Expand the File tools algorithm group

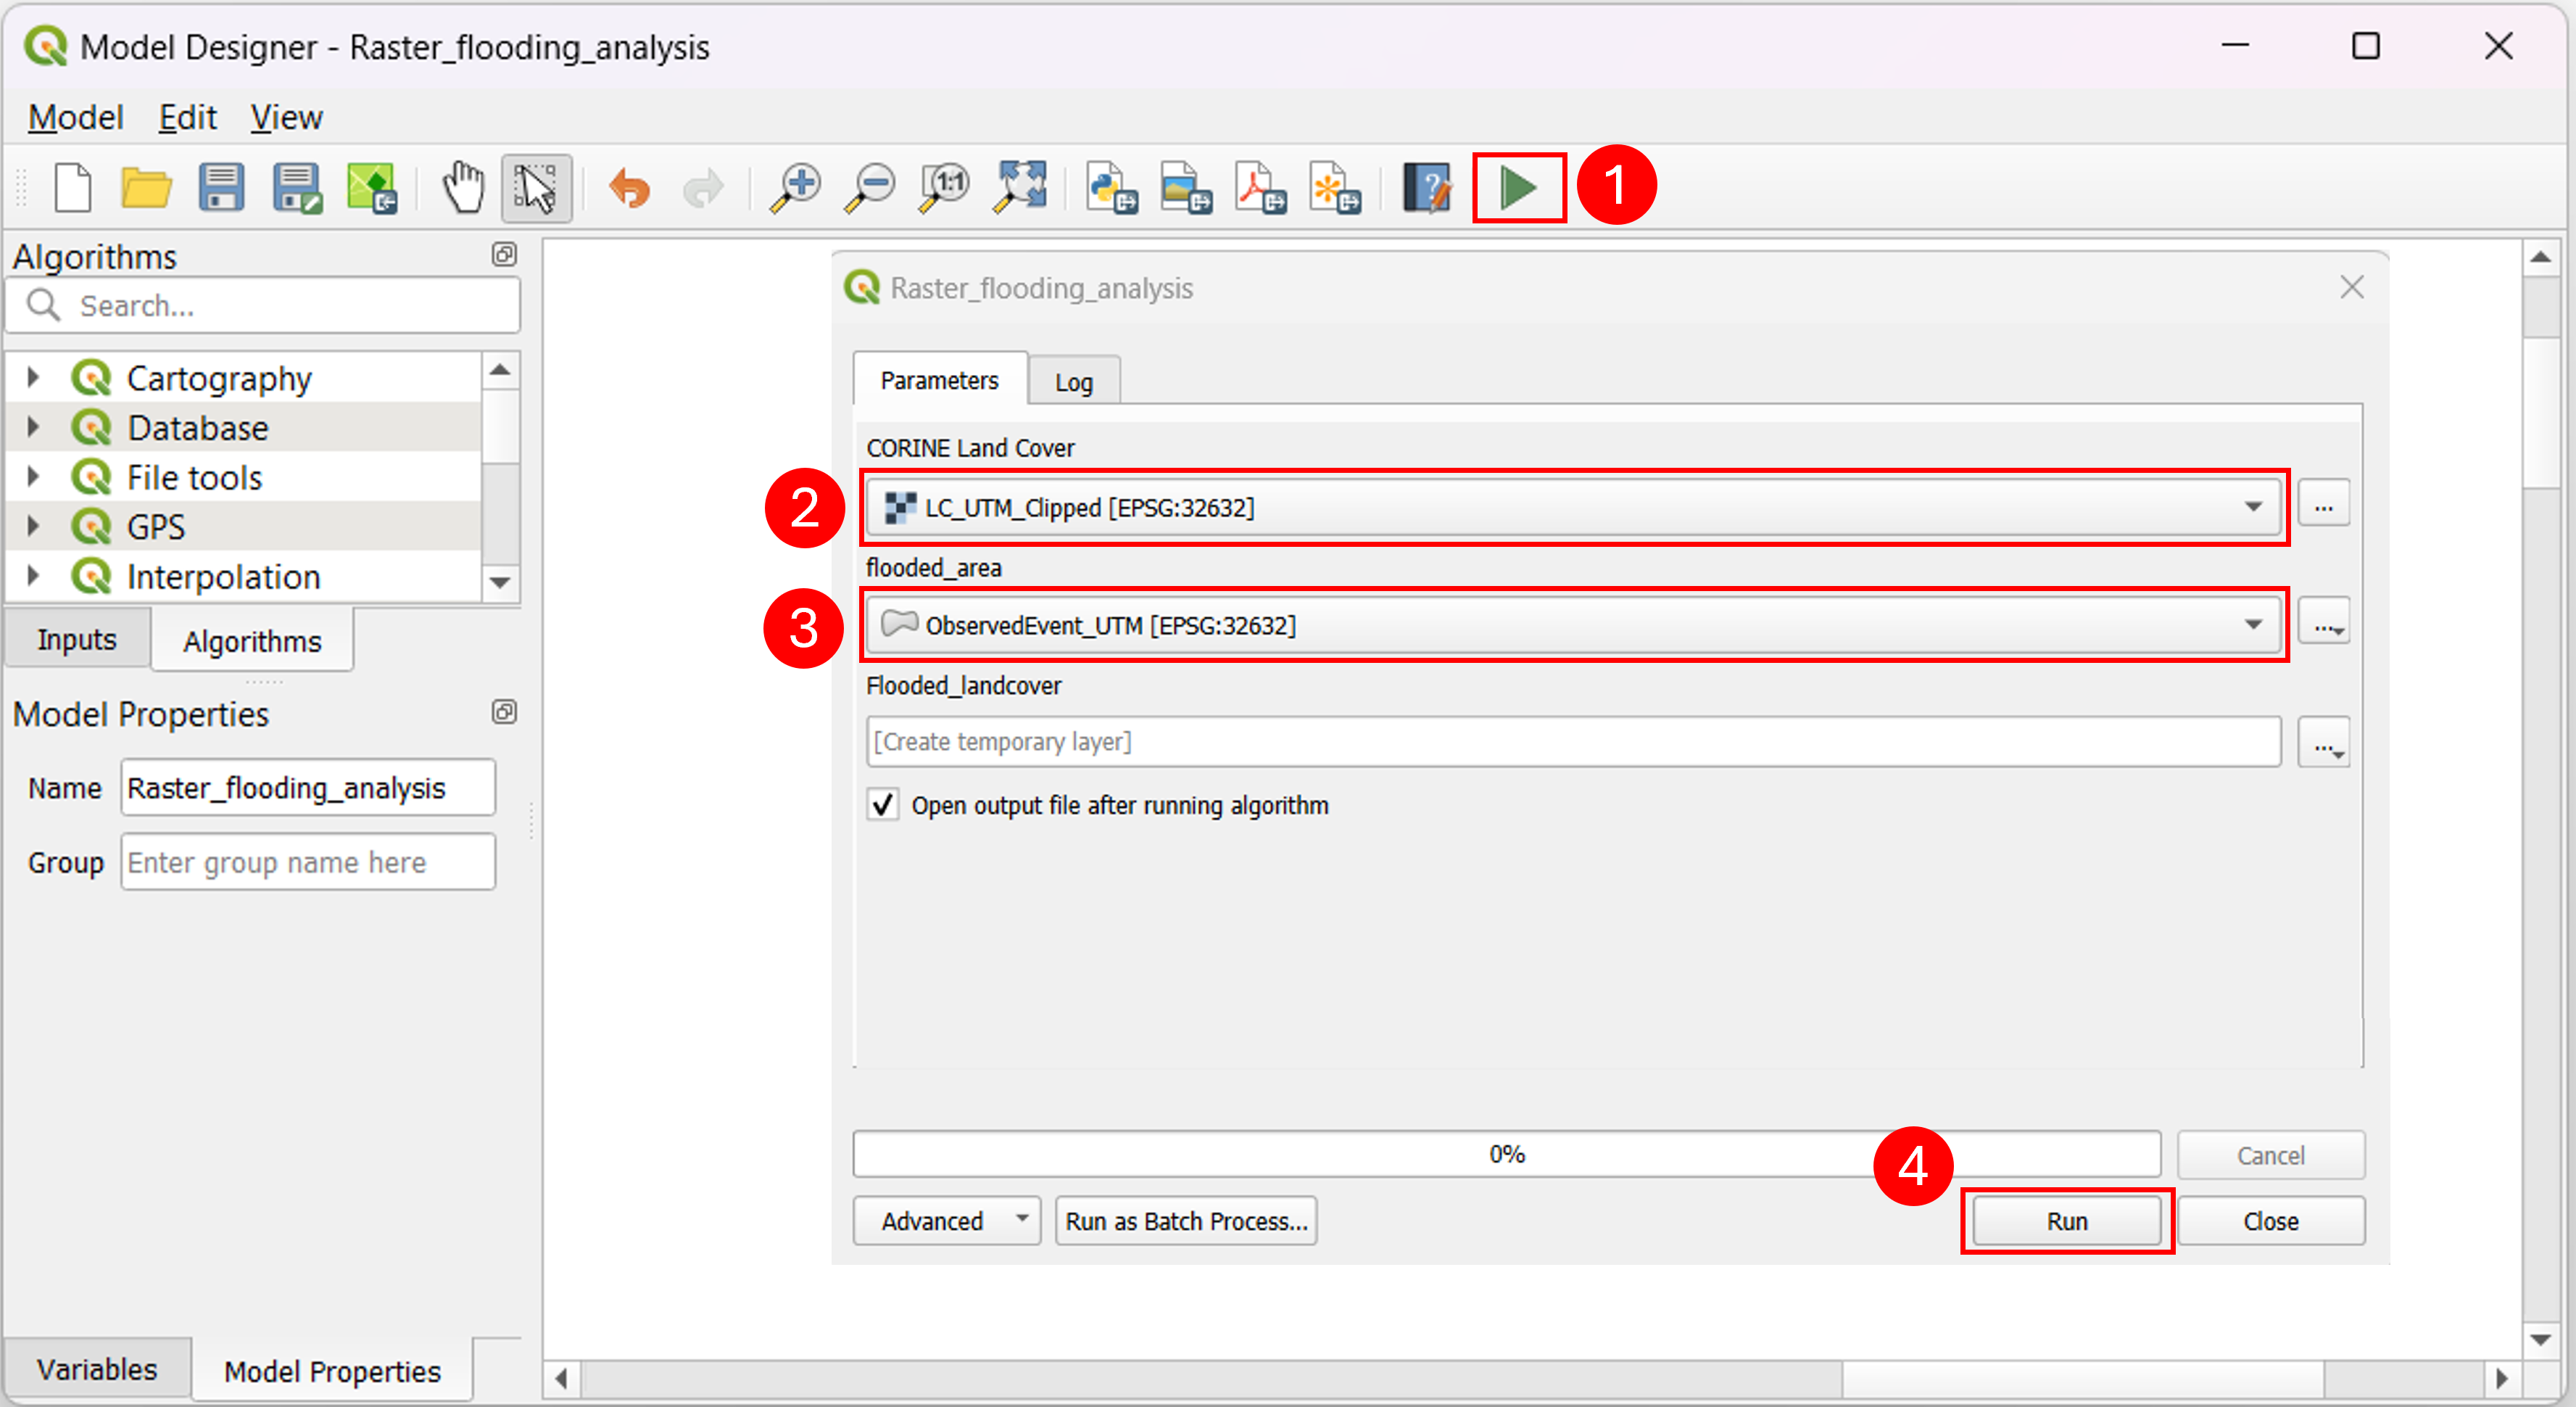33,477
